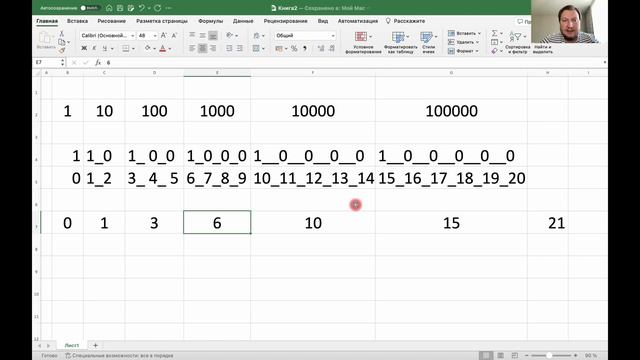
Task: Open Стили ячеек gallery
Action: (x=428, y=42)
